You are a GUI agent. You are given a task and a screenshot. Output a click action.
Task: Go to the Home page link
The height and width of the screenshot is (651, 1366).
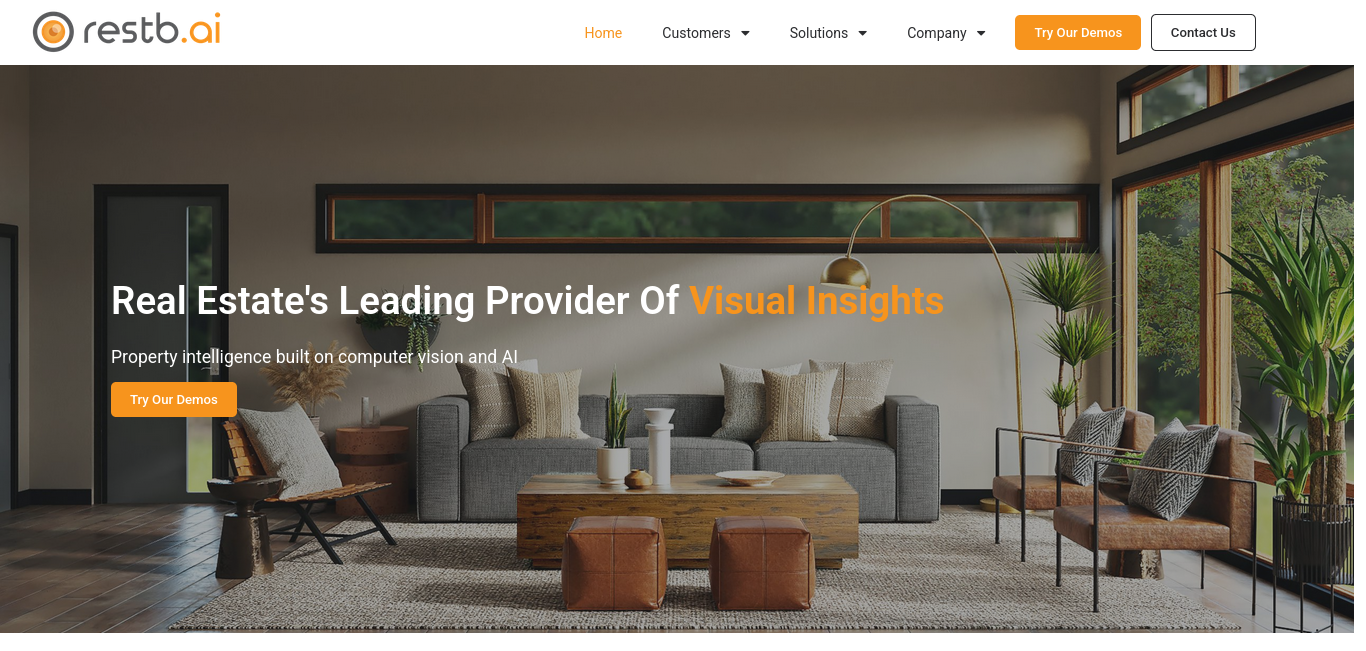[x=603, y=33]
